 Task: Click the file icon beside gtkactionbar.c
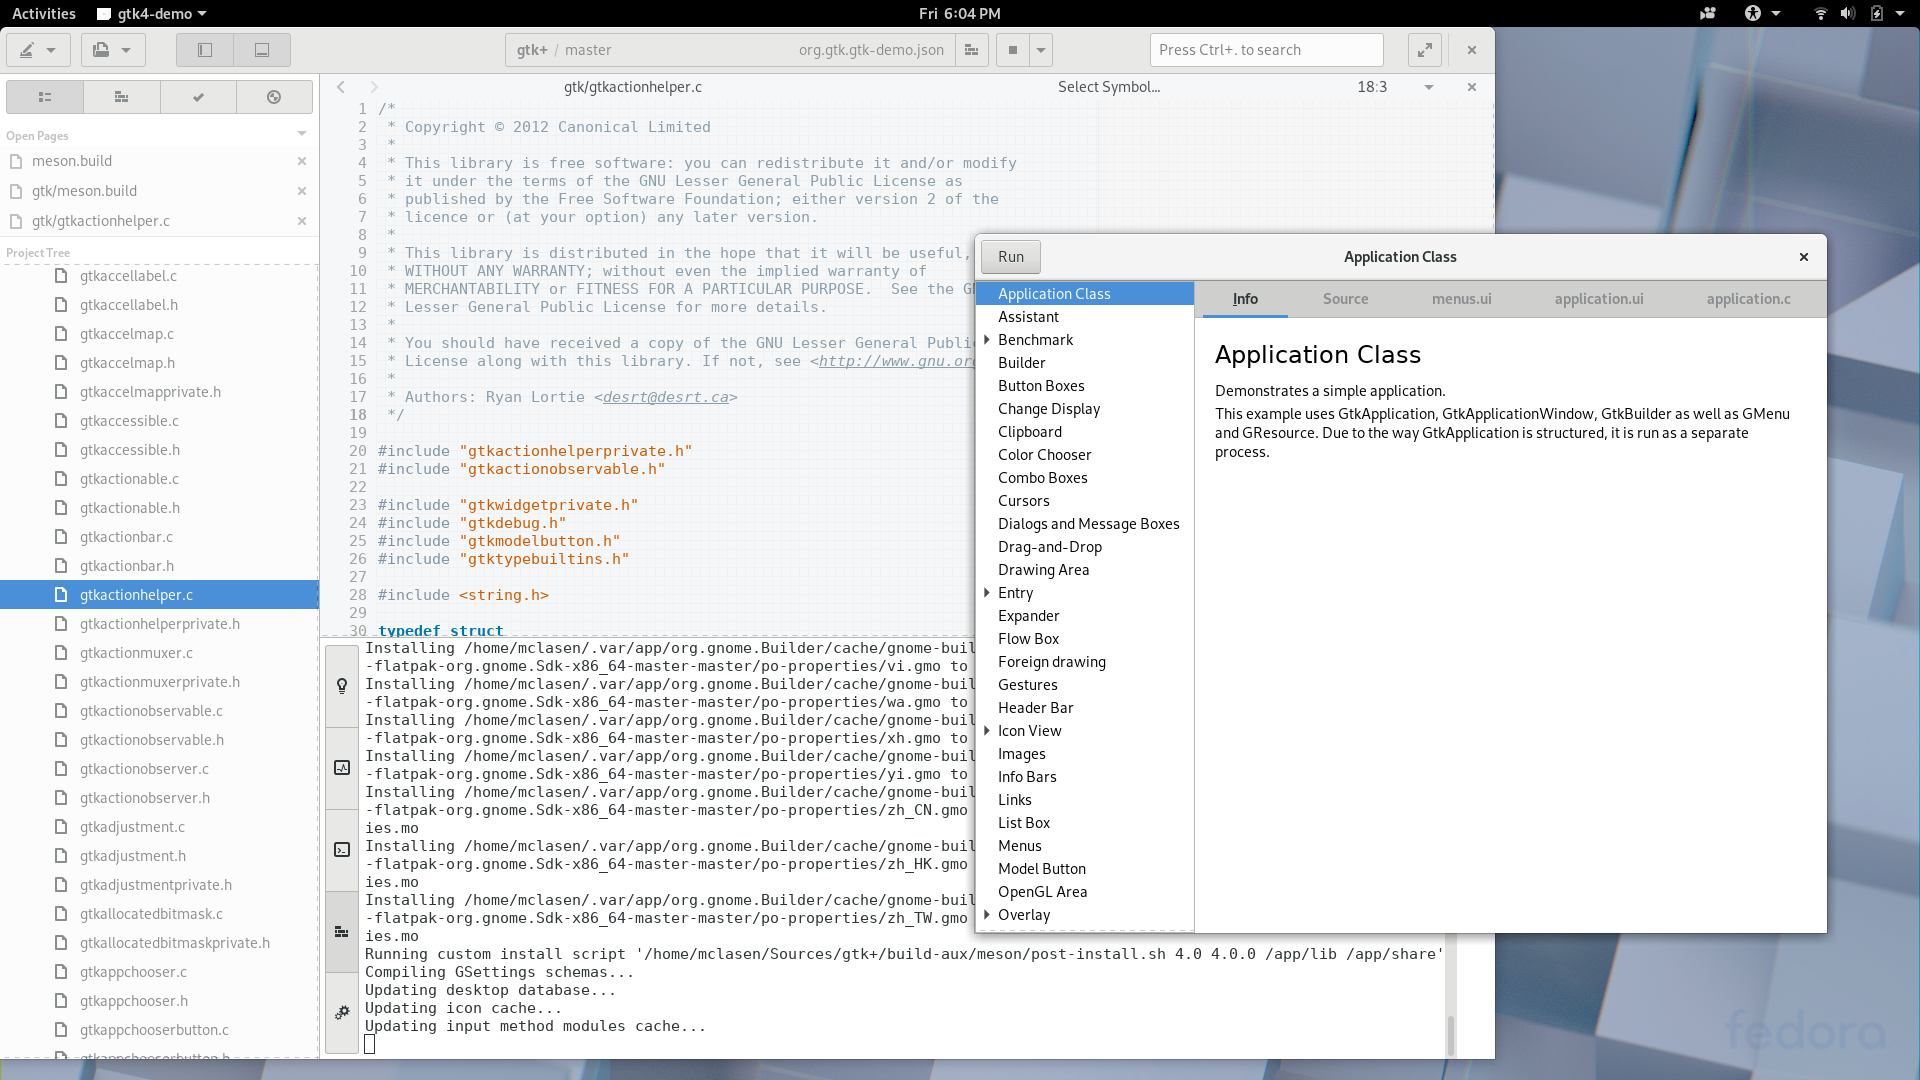point(61,537)
